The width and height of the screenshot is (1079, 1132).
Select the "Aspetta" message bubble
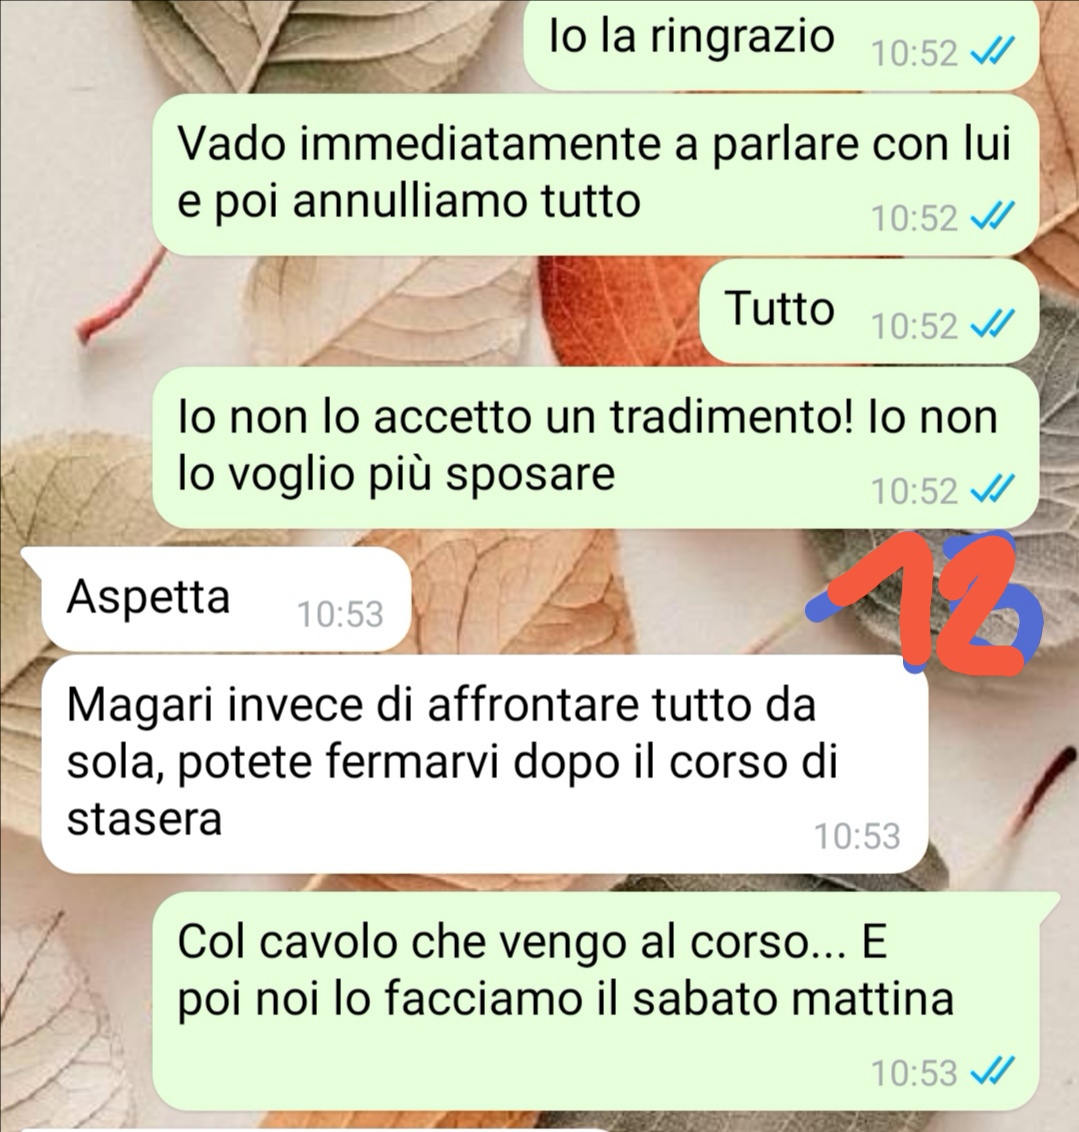point(226,599)
